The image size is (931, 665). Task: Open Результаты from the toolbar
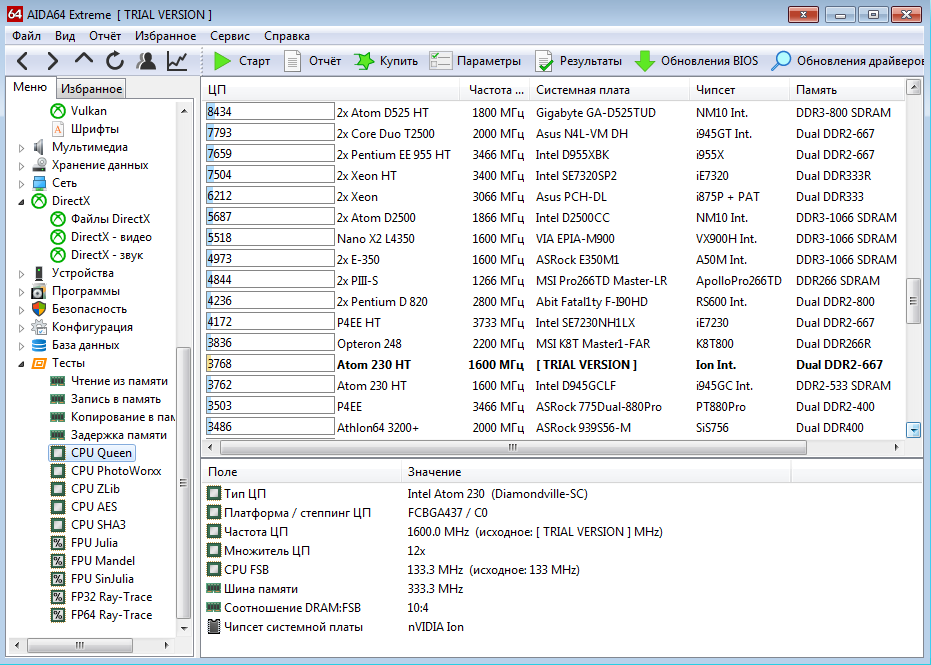click(578, 61)
